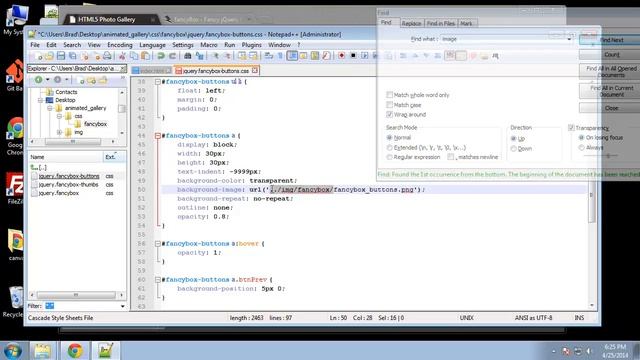Screen dimensions: 640x360
Task: Uncheck the Wrap around checkbox
Action: pos(389,115)
